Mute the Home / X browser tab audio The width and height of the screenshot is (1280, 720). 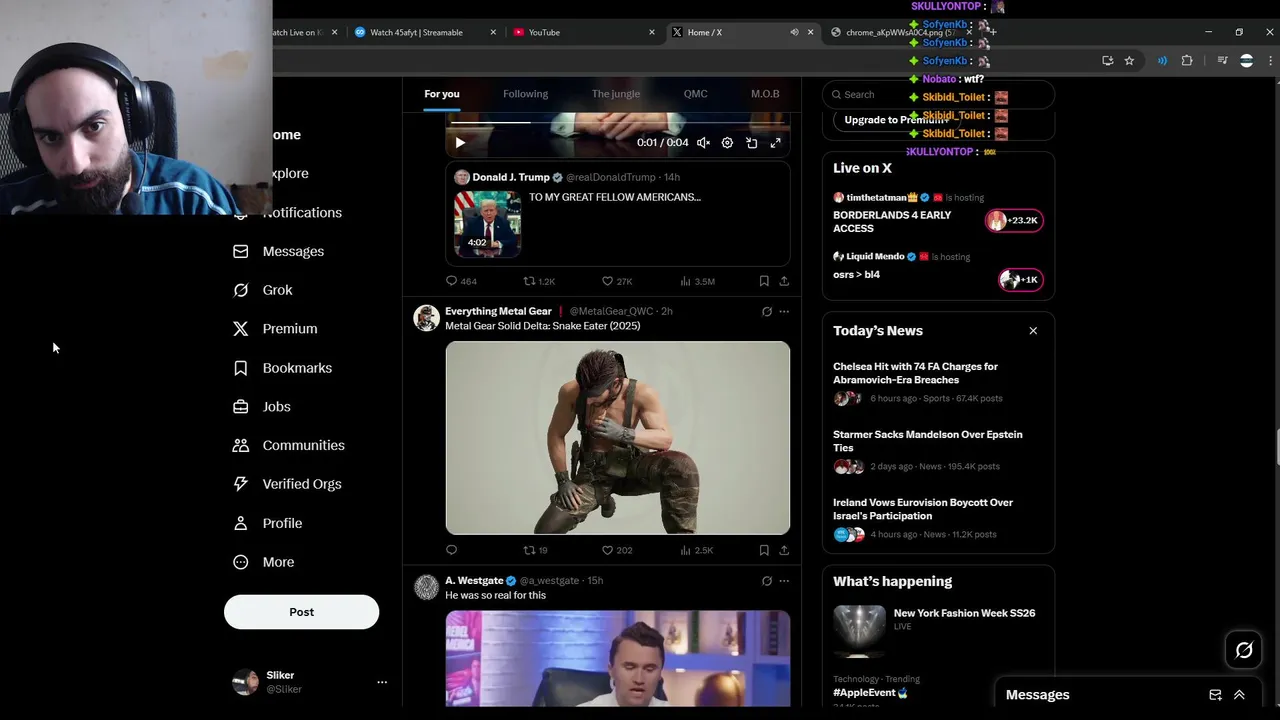coord(794,32)
